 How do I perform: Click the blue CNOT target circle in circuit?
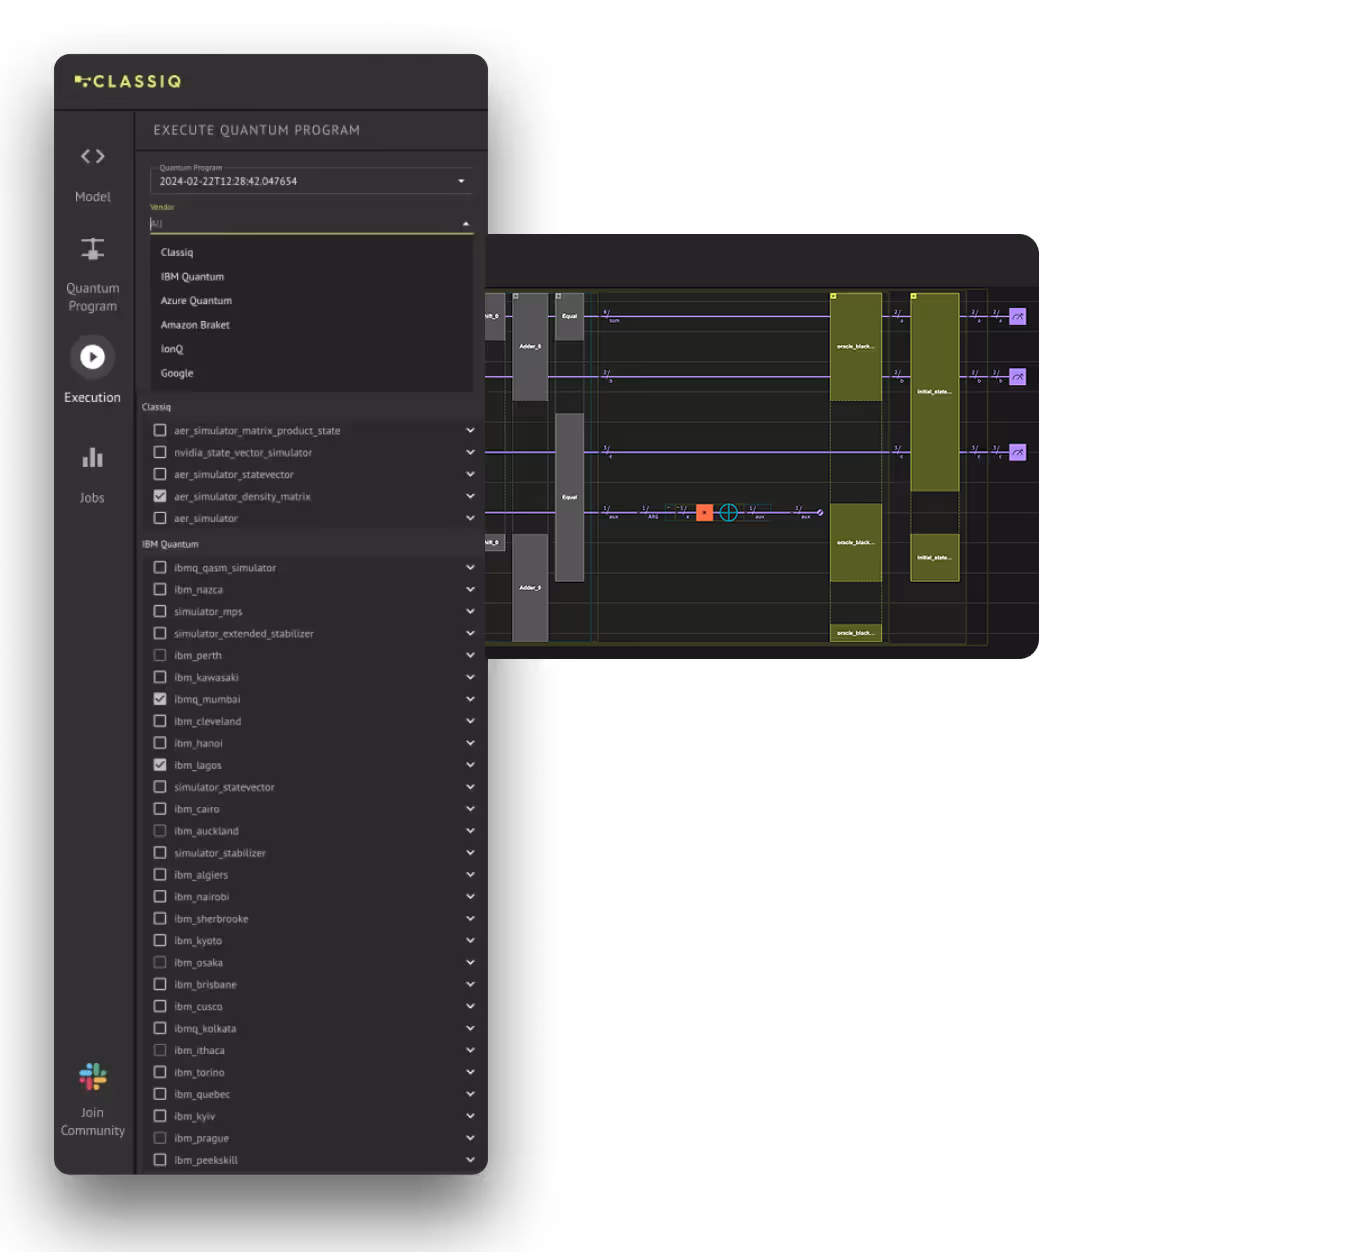tap(729, 513)
